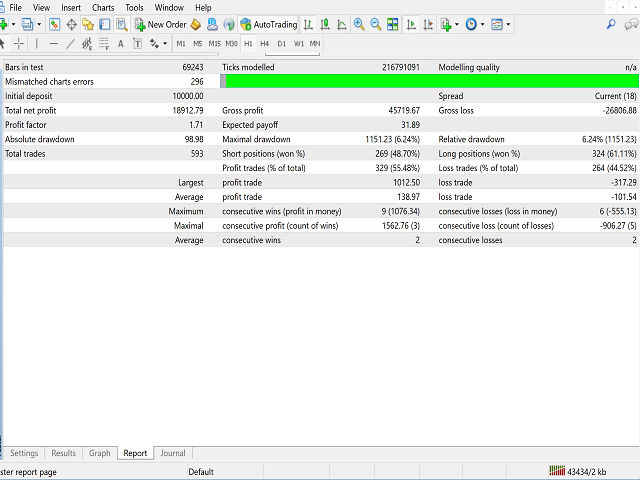The width and height of the screenshot is (640, 480).
Task: Open MetaEditor via the yellow book icon
Action: (x=196, y=24)
